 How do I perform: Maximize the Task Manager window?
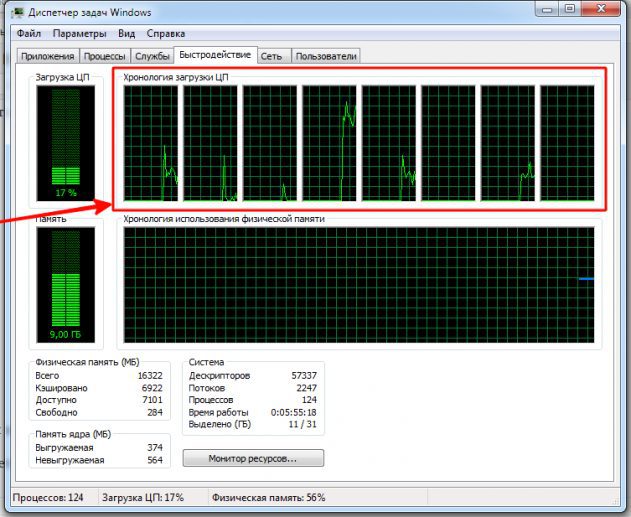569,8
